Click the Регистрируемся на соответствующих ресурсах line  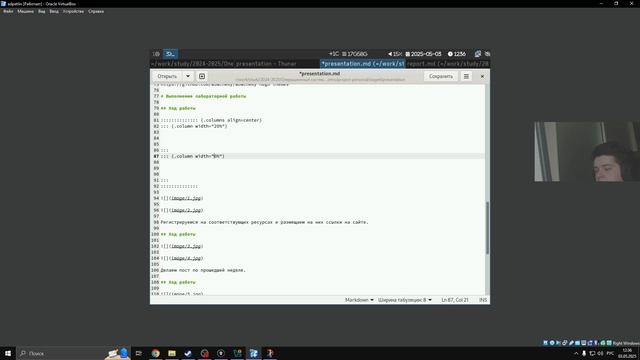tap(264, 222)
